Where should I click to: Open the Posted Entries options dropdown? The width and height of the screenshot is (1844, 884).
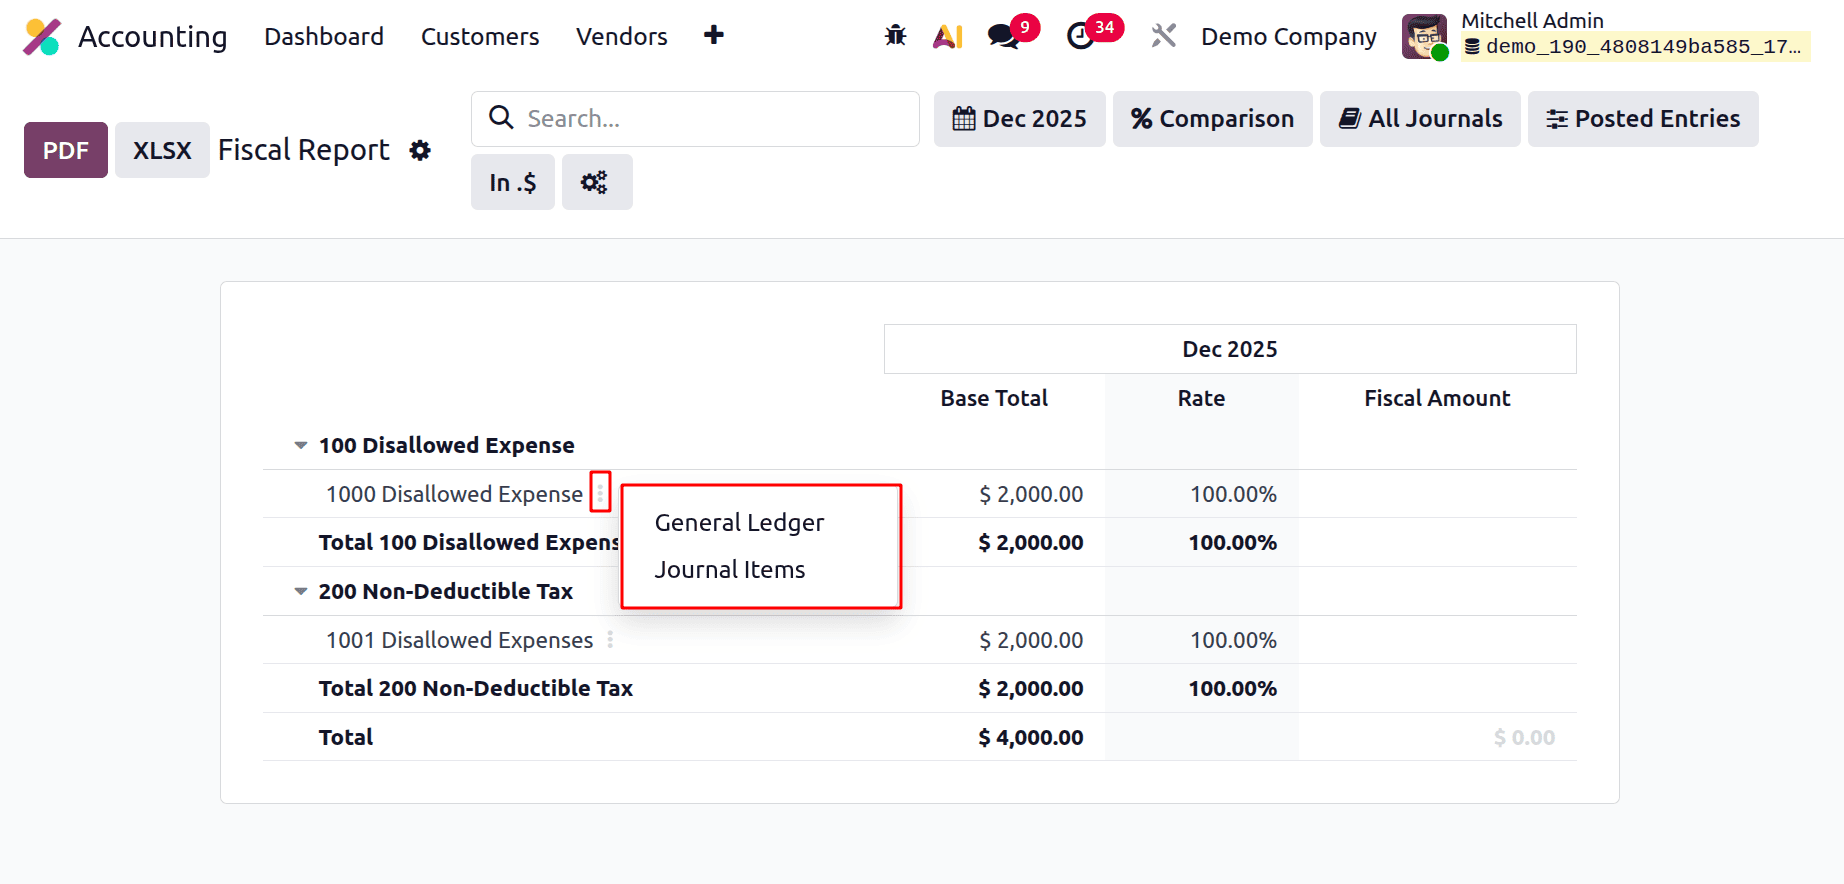pos(1643,119)
